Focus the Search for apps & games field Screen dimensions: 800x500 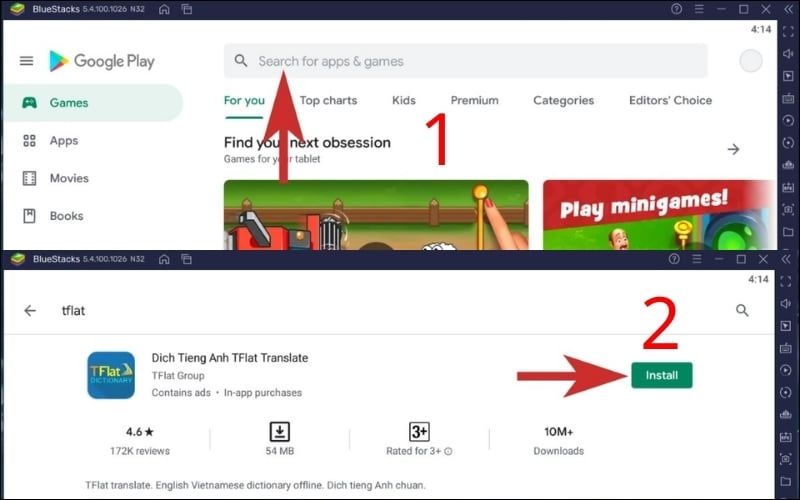tap(465, 61)
